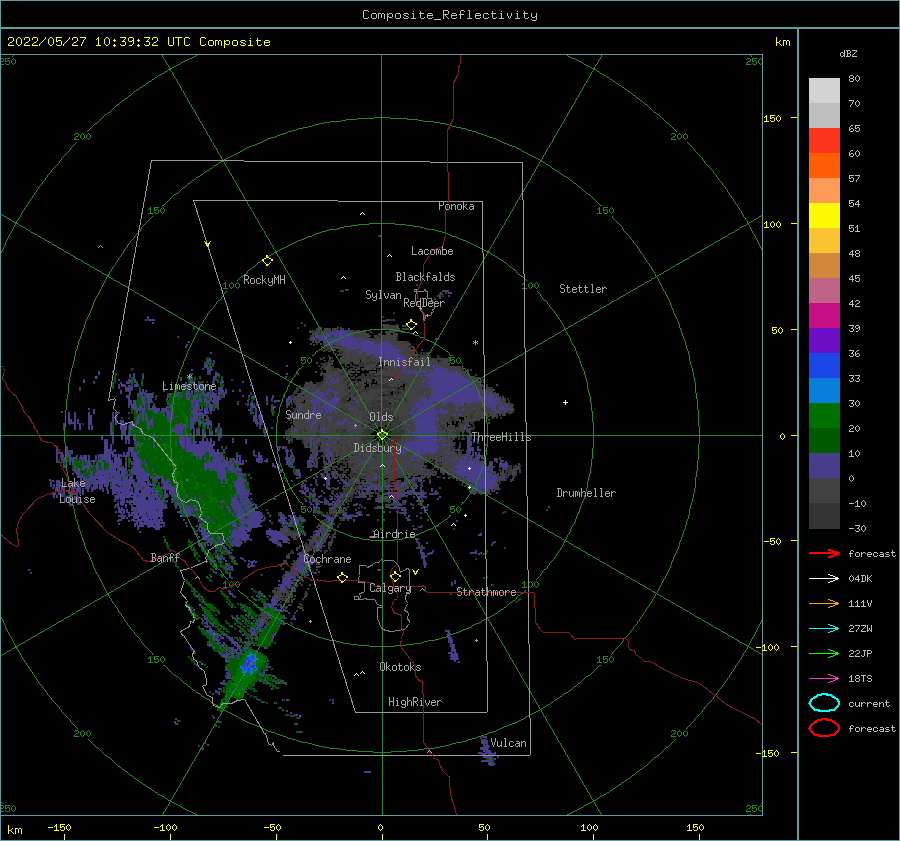
Task: Select the purple 36-39 dBZ swatch
Action: (824, 341)
